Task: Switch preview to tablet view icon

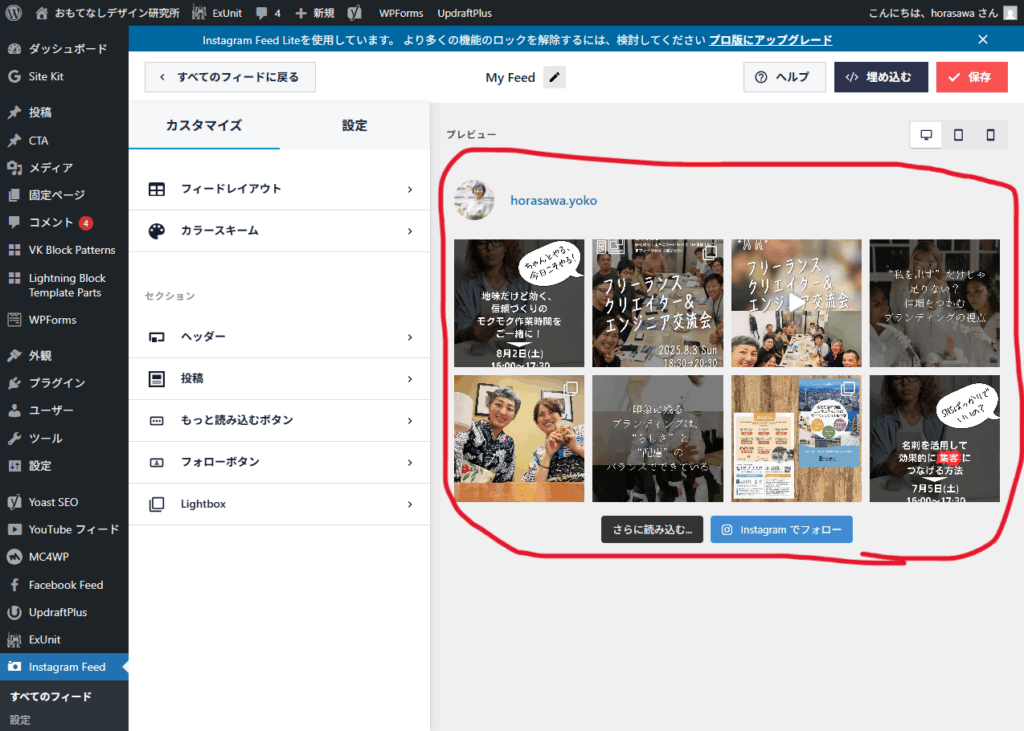Action: [958, 135]
